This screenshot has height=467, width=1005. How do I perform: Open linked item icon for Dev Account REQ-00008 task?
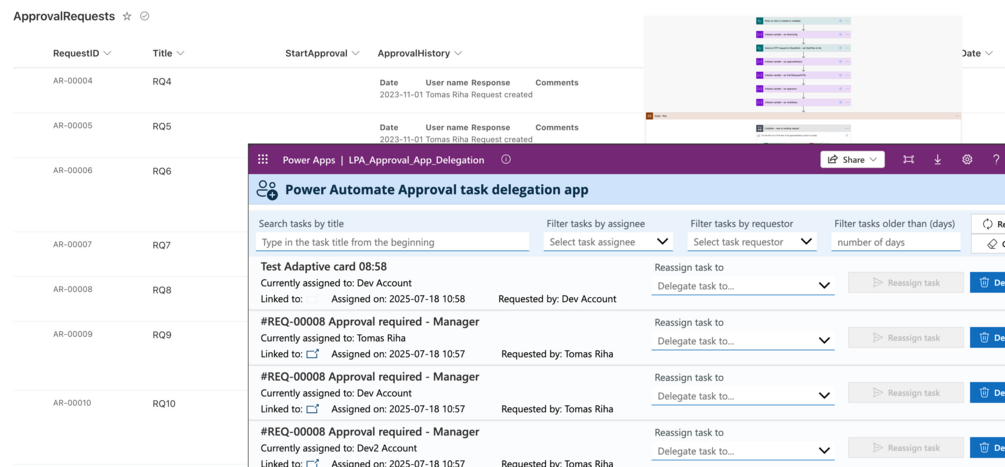tap(312, 409)
